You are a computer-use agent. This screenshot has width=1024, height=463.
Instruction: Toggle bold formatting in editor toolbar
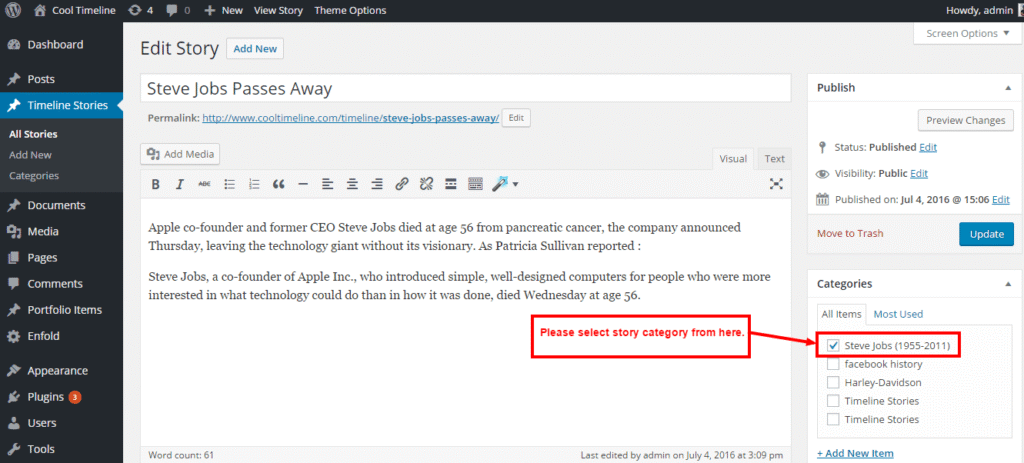point(155,184)
